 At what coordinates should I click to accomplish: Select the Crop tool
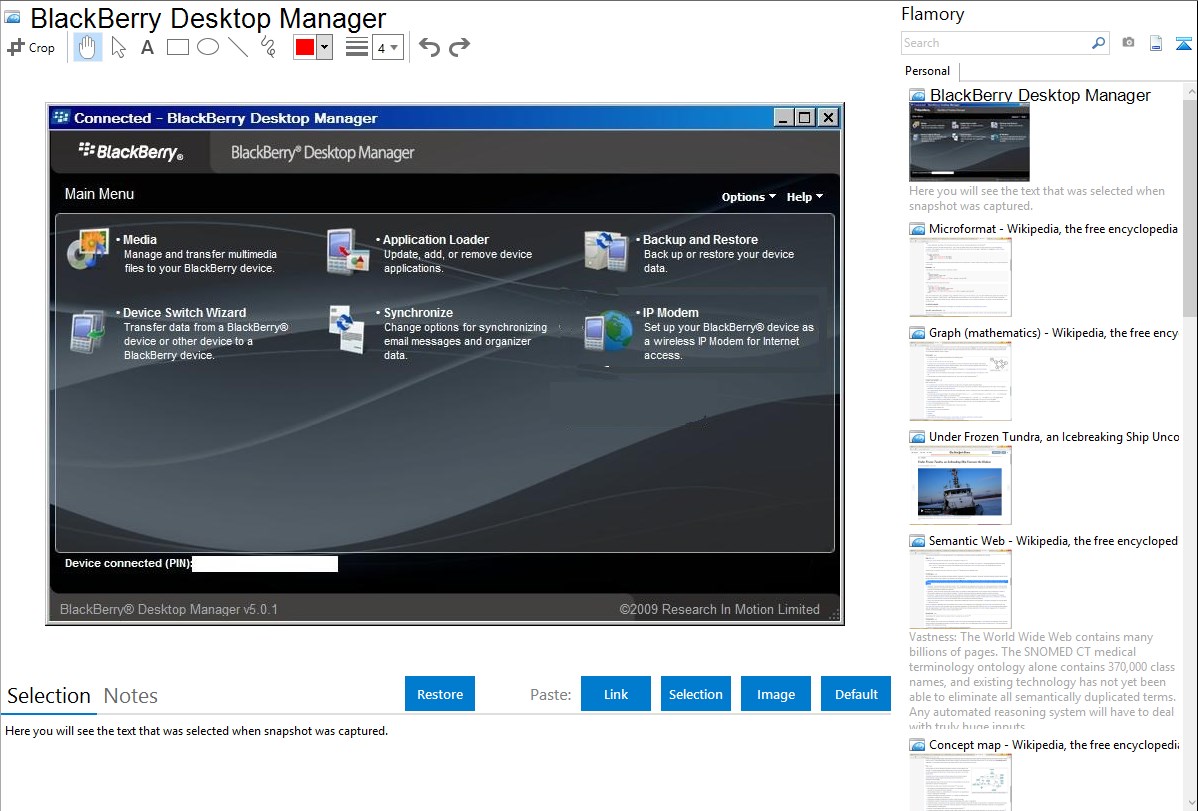[x=31, y=47]
